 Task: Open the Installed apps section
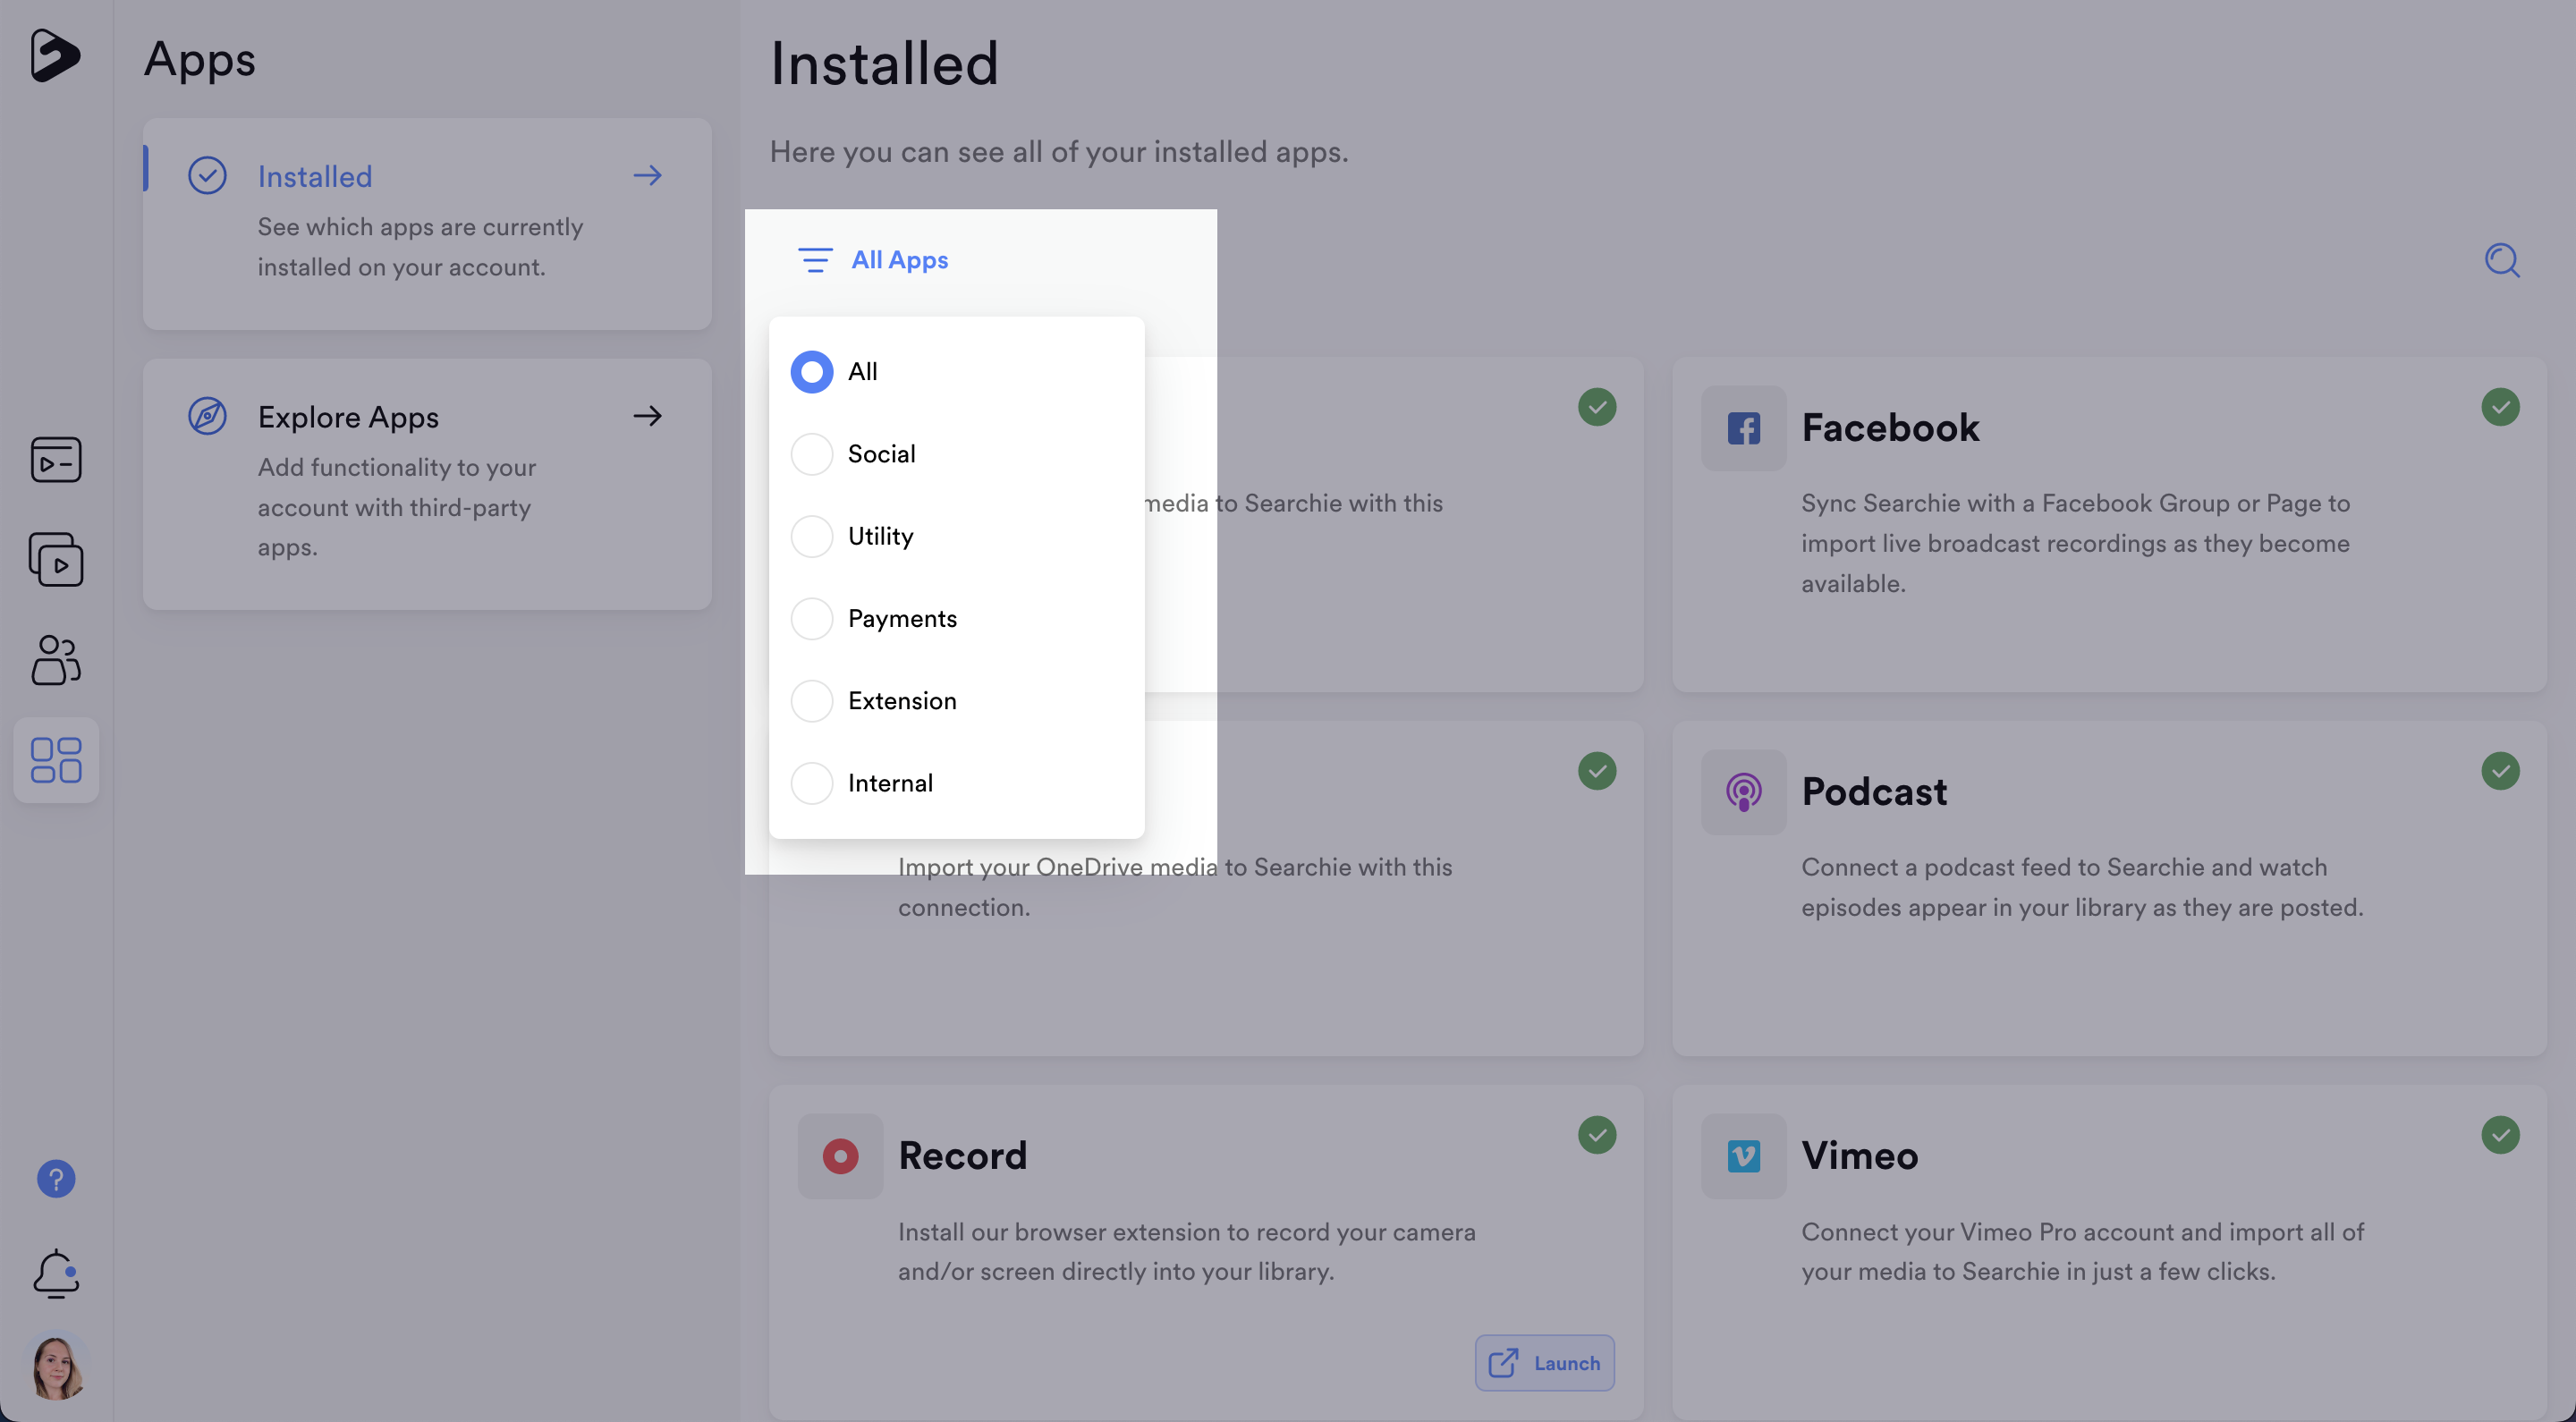[314, 177]
